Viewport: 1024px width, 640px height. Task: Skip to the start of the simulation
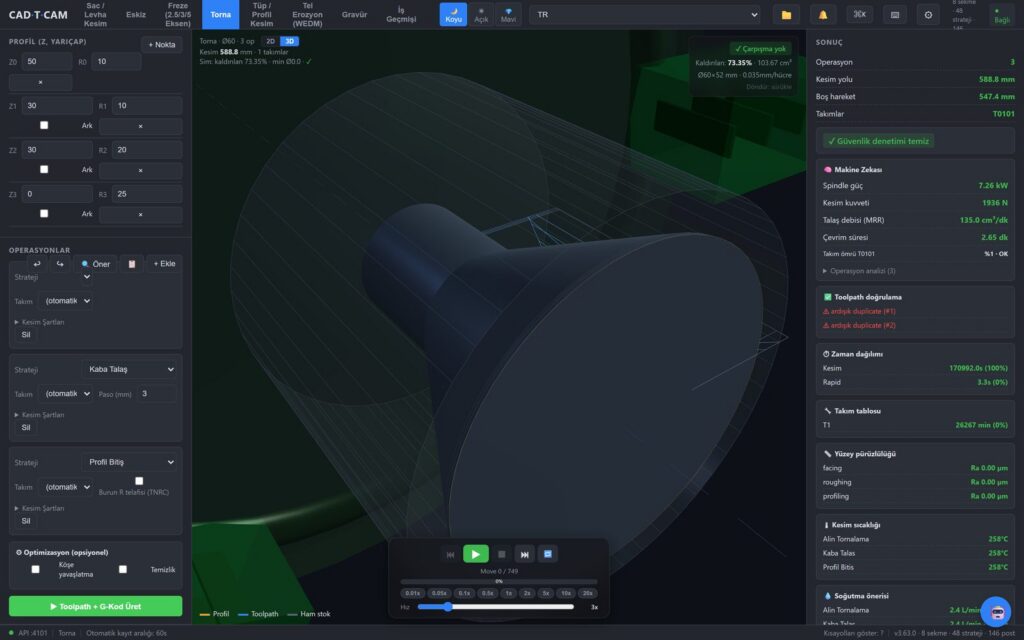450,554
